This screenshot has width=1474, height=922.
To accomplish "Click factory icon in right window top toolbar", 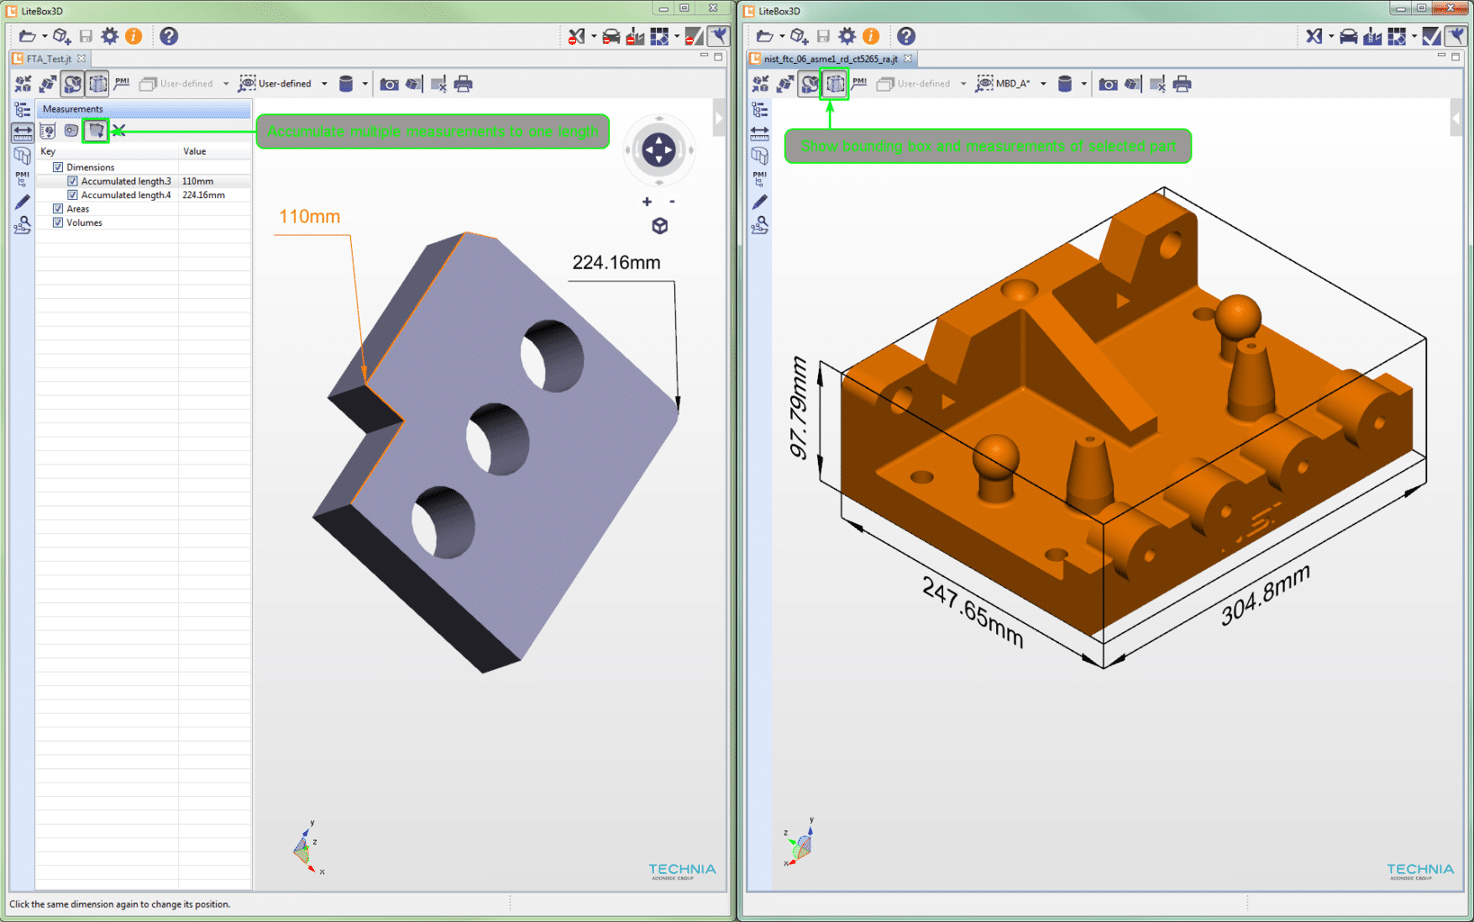I will [x=1373, y=36].
